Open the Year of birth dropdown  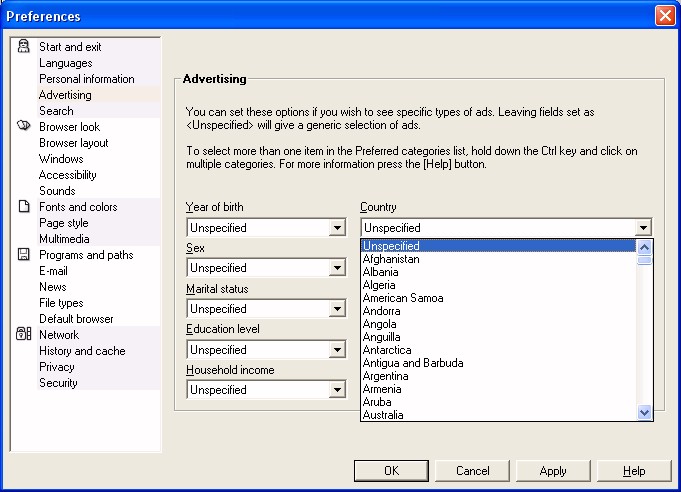tap(337, 228)
